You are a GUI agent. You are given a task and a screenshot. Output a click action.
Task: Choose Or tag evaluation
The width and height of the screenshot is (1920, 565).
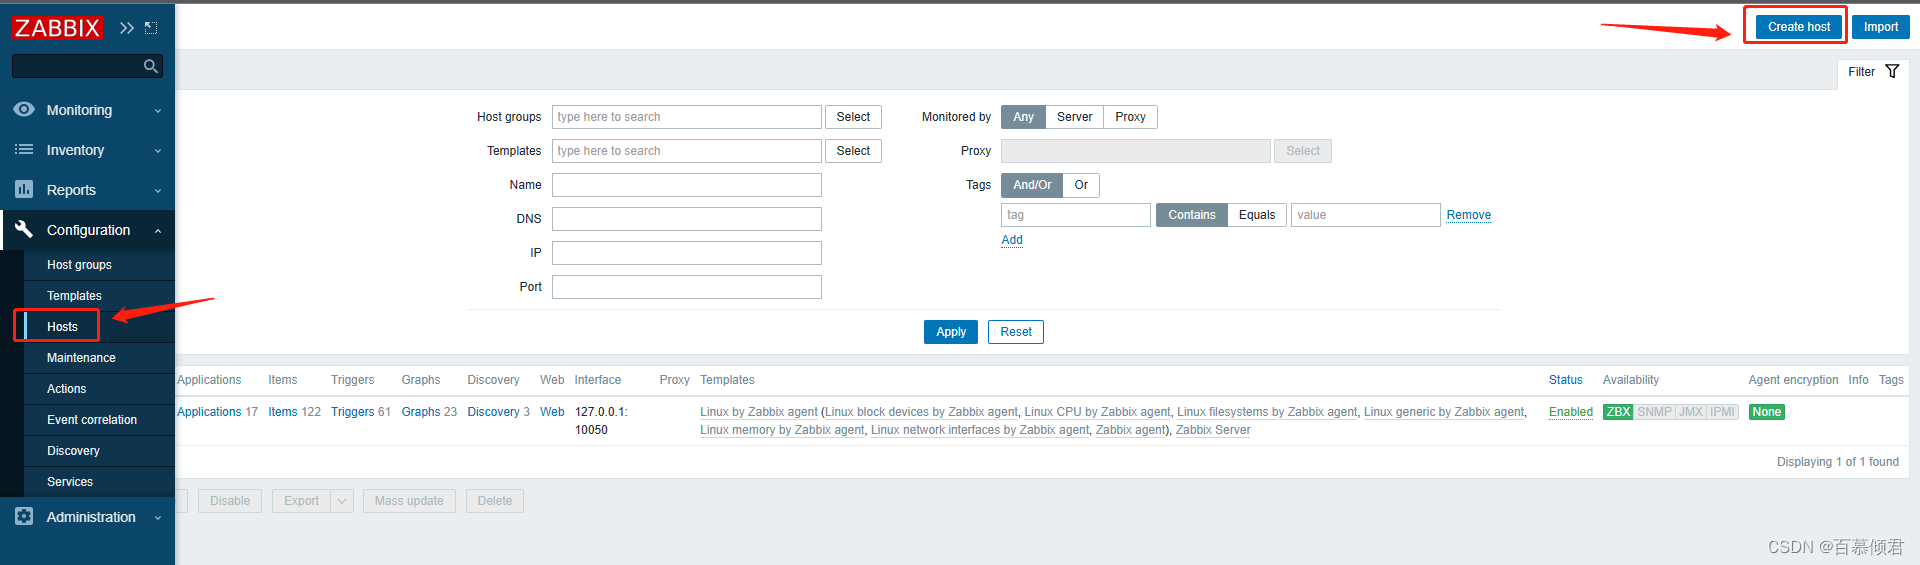(x=1081, y=185)
